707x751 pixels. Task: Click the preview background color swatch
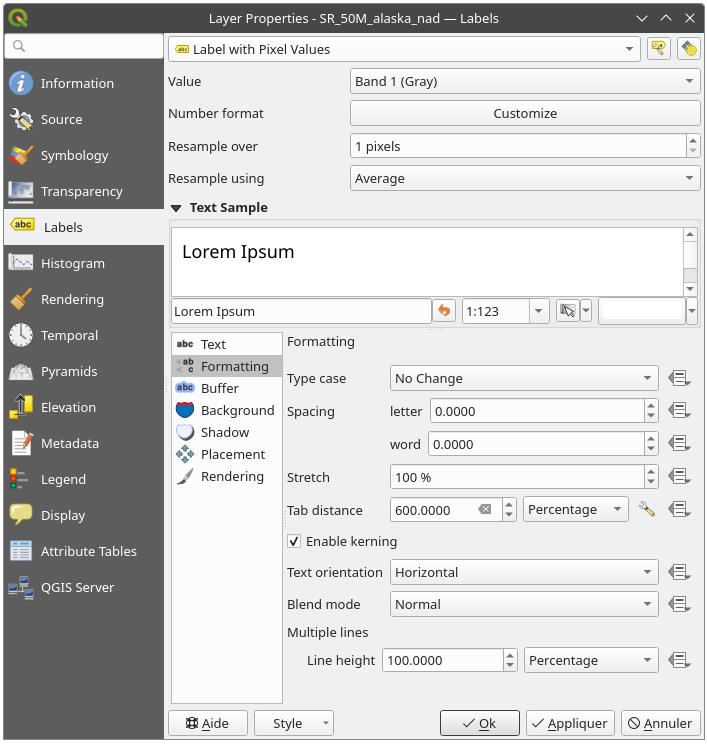(641, 311)
